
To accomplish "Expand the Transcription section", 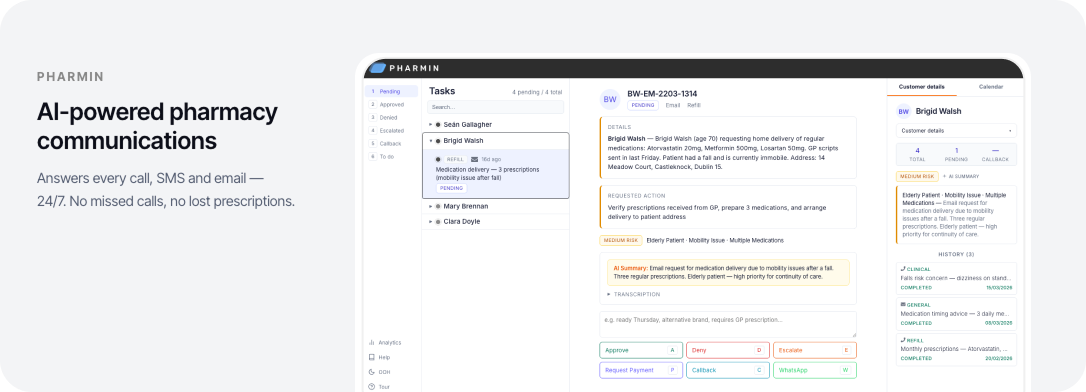I will (x=634, y=294).
